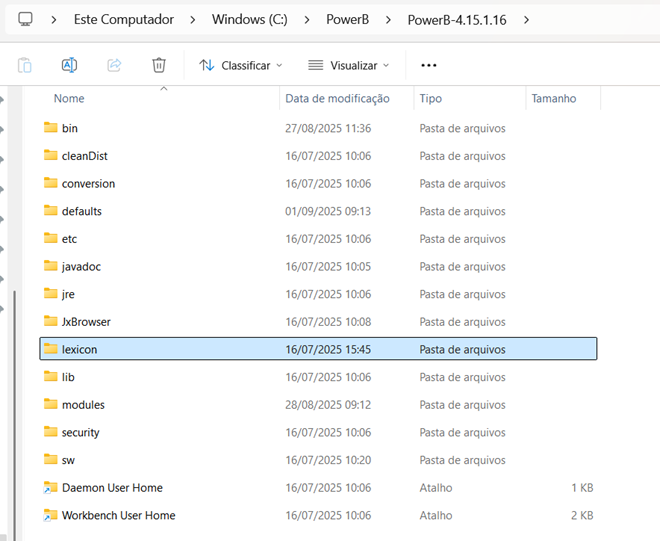The width and height of the screenshot is (660, 541).
Task: Select the sw folder icon
Action: coord(51,459)
